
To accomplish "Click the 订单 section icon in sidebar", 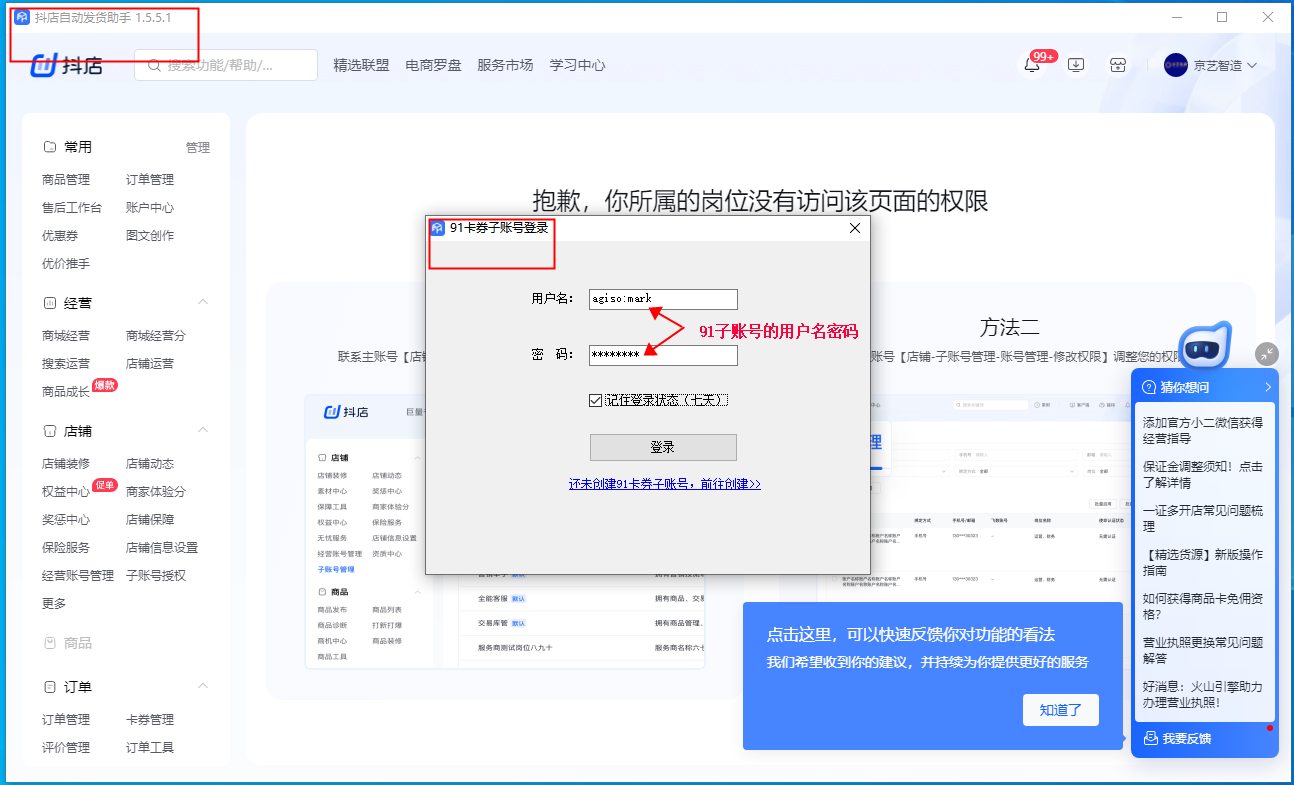I will [x=50, y=687].
